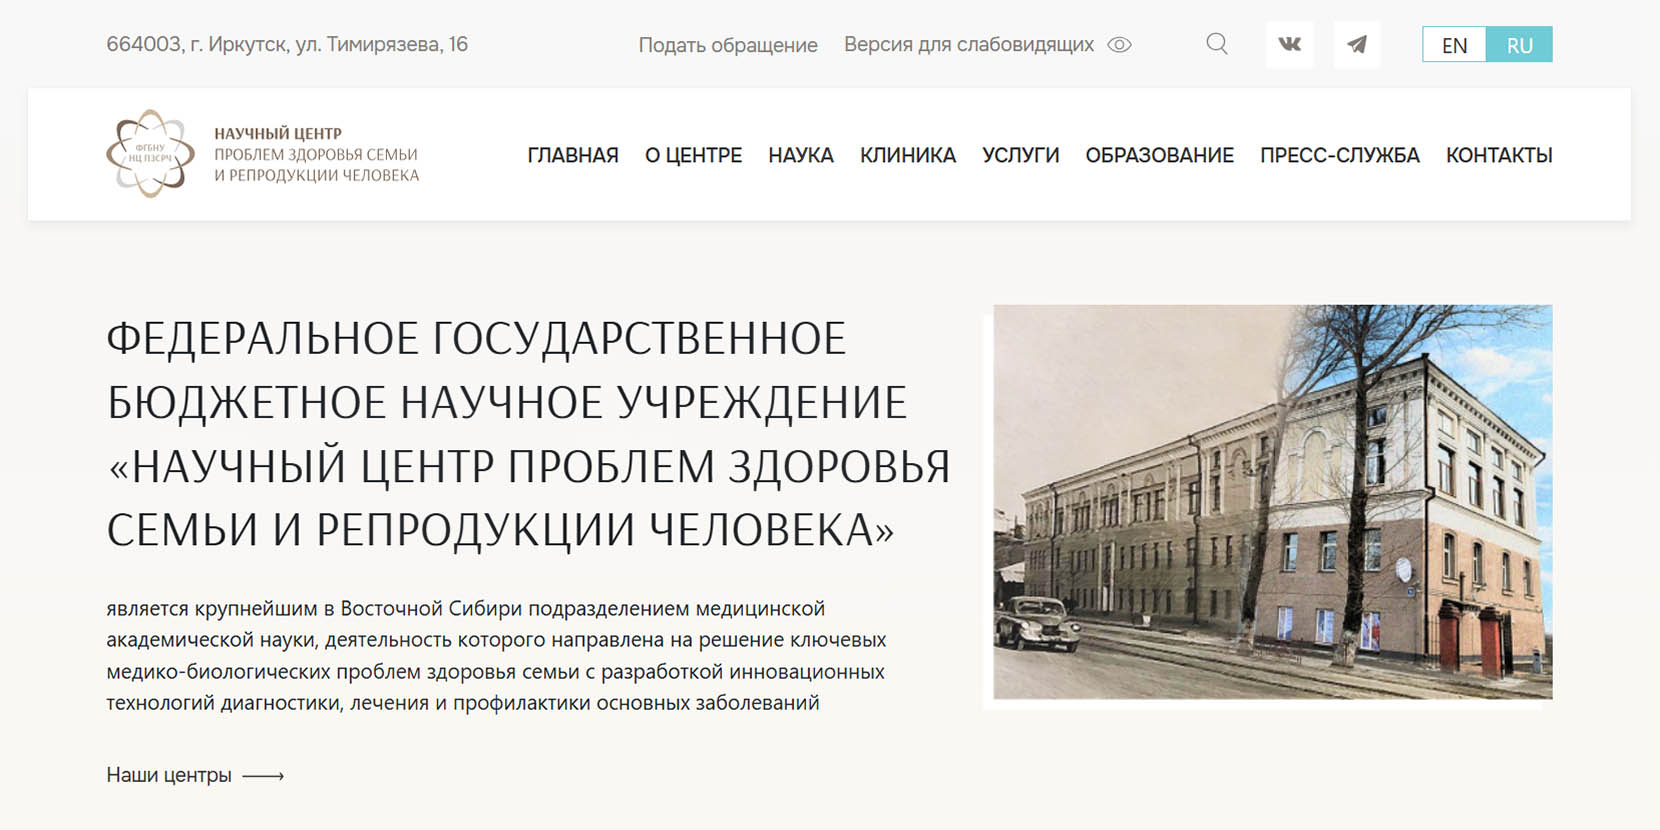
Task: Open the ОБРАЗОВАНИЕ menu item
Action: tap(1159, 155)
